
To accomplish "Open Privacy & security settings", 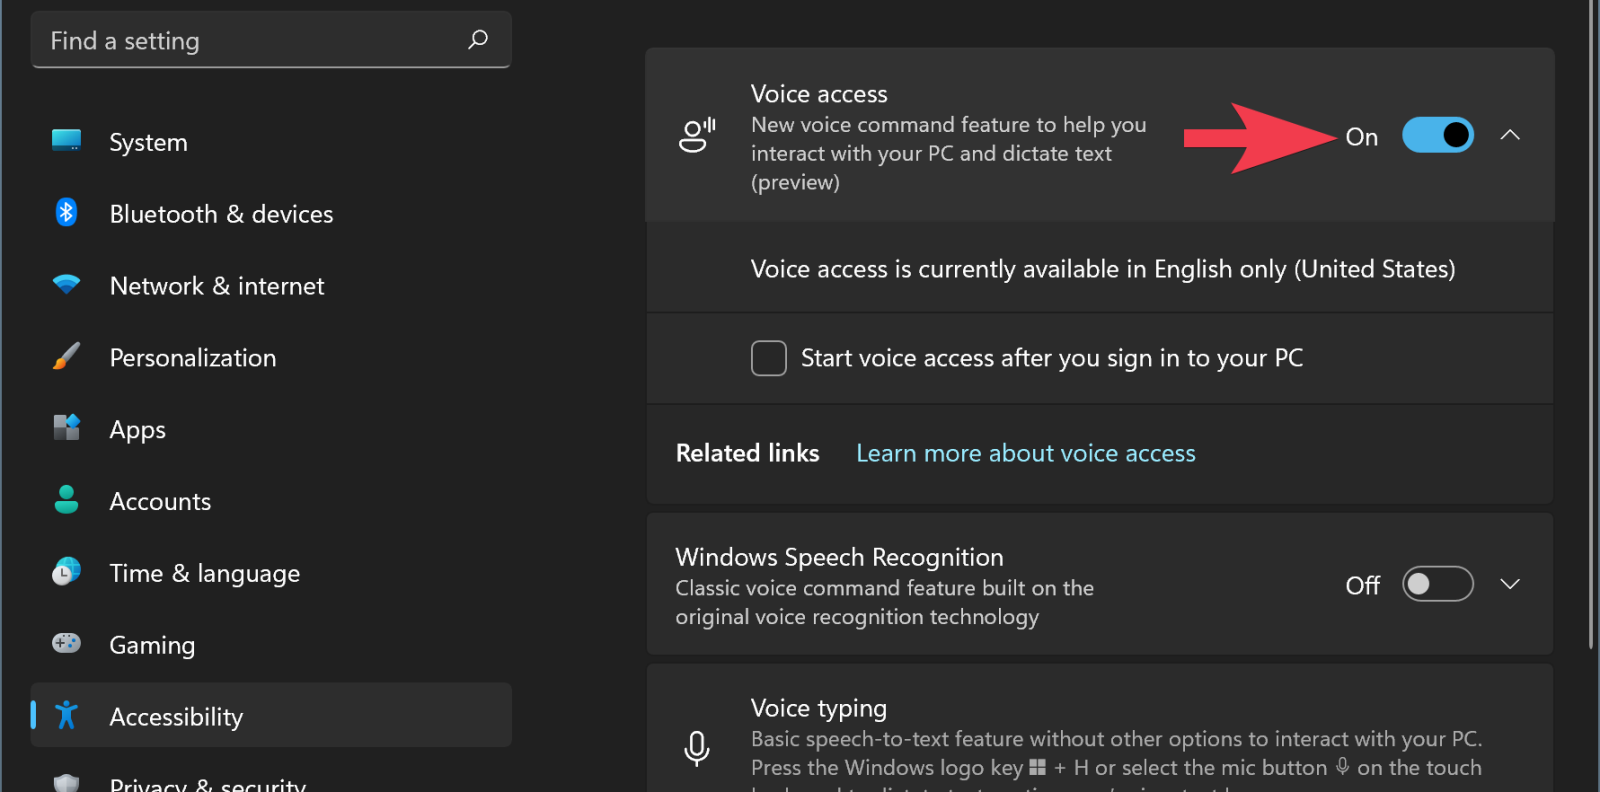I will (207, 783).
